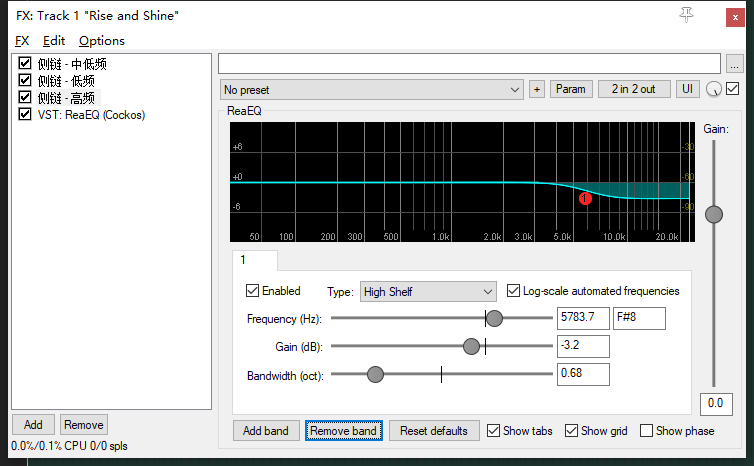Toggle the 侧链 - 中低频 FX checkbox
Image resolution: width=754 pixels, height=466 pixels.
(25, 63)
